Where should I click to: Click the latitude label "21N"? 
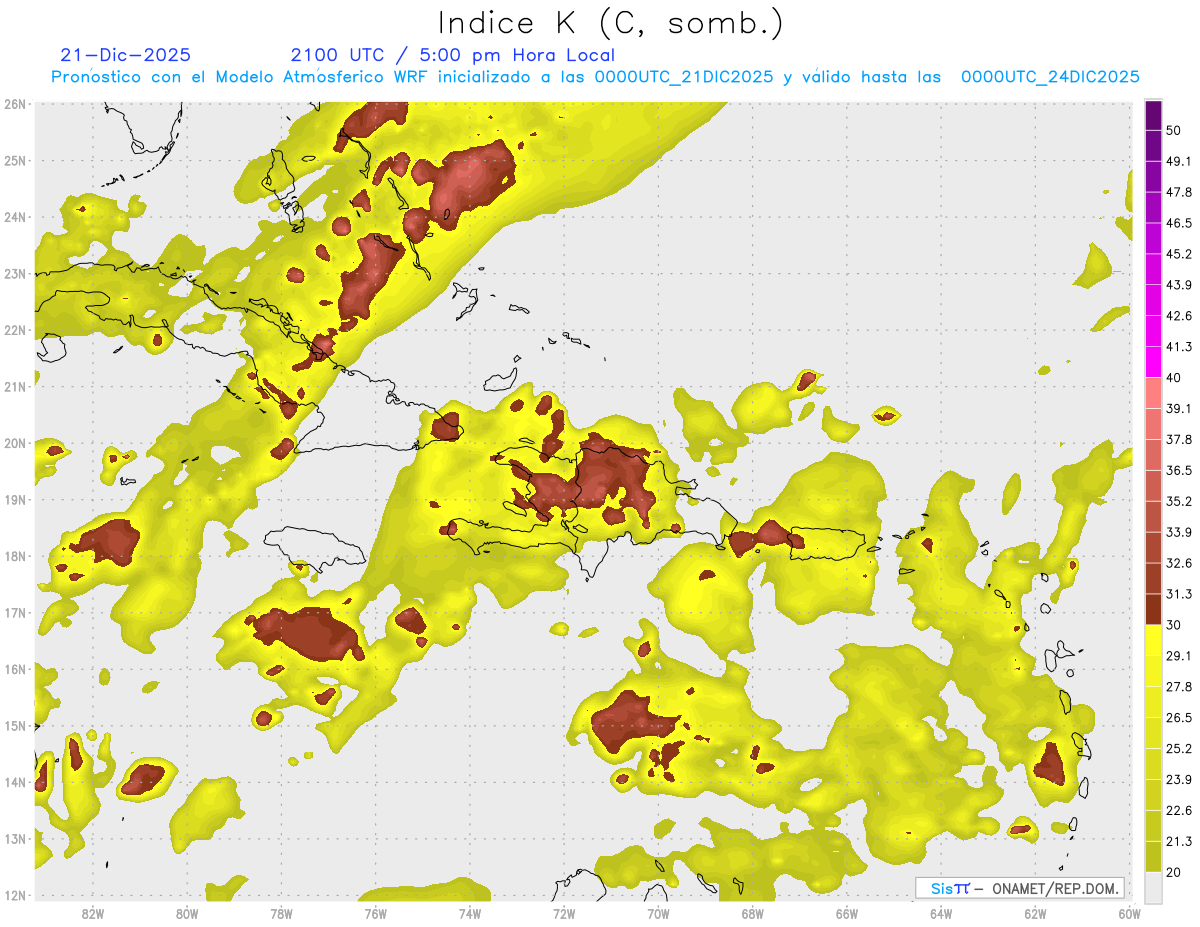pos(15,387)
